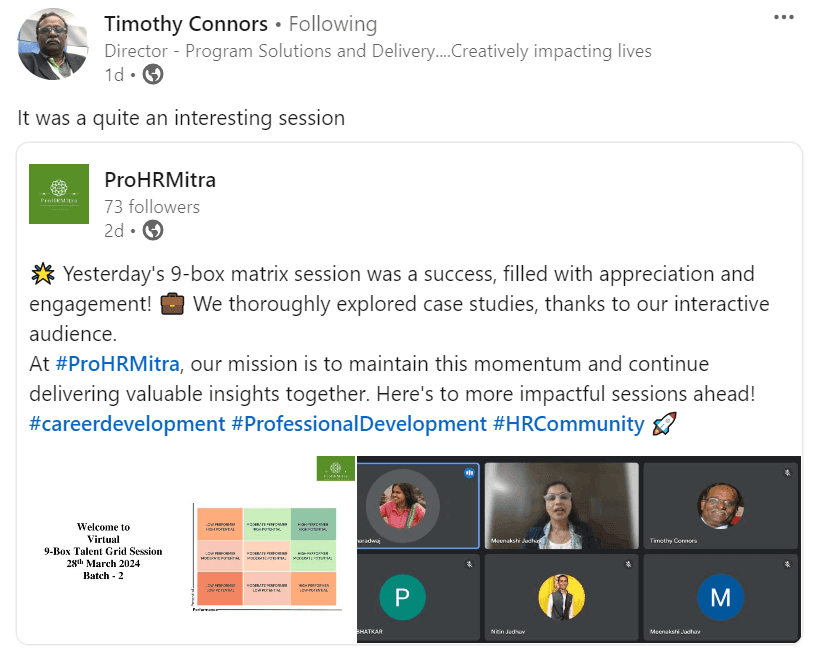Screen dimensions: 824x659
Task: Open the ProHRMitra green logo
Action: 59,194
